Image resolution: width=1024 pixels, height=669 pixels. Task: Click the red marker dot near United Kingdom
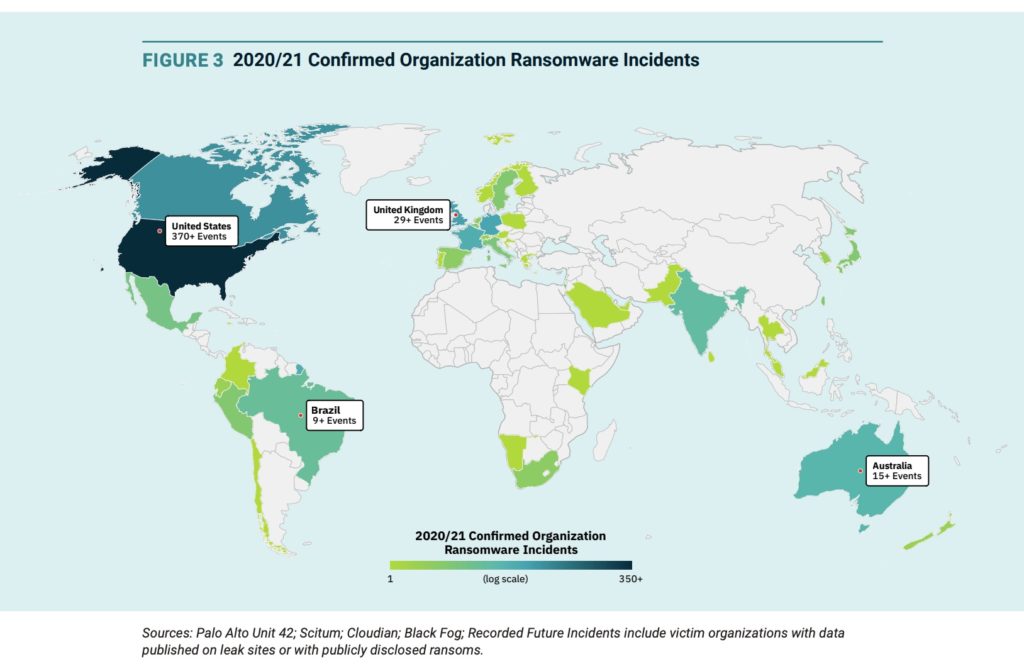coord(454,215)
